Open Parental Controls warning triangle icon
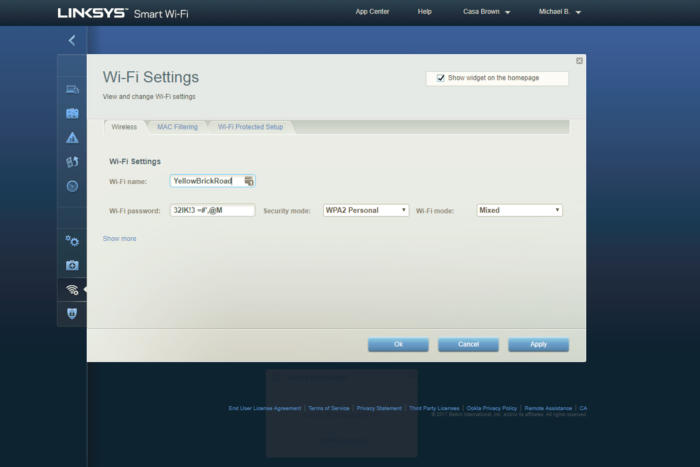700x467 pixels. [72, 138]
